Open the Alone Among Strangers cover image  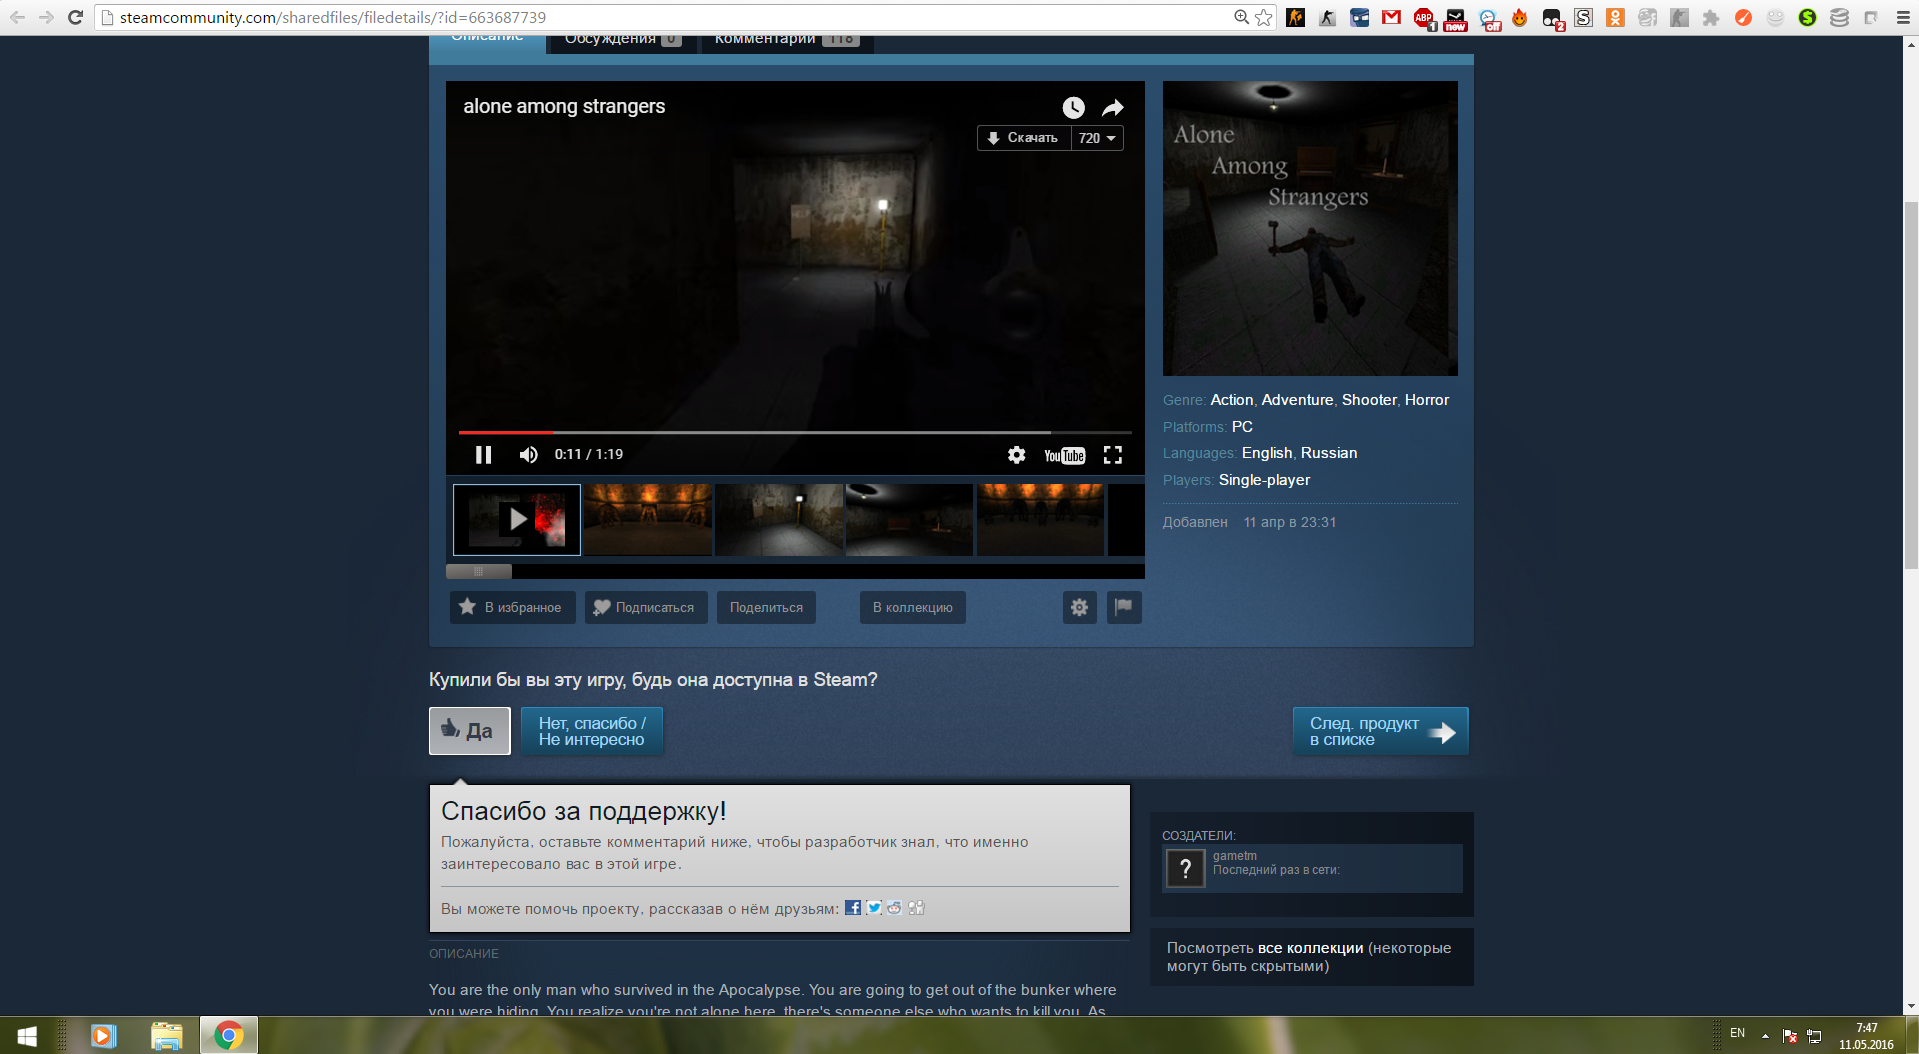point(1310,228)
